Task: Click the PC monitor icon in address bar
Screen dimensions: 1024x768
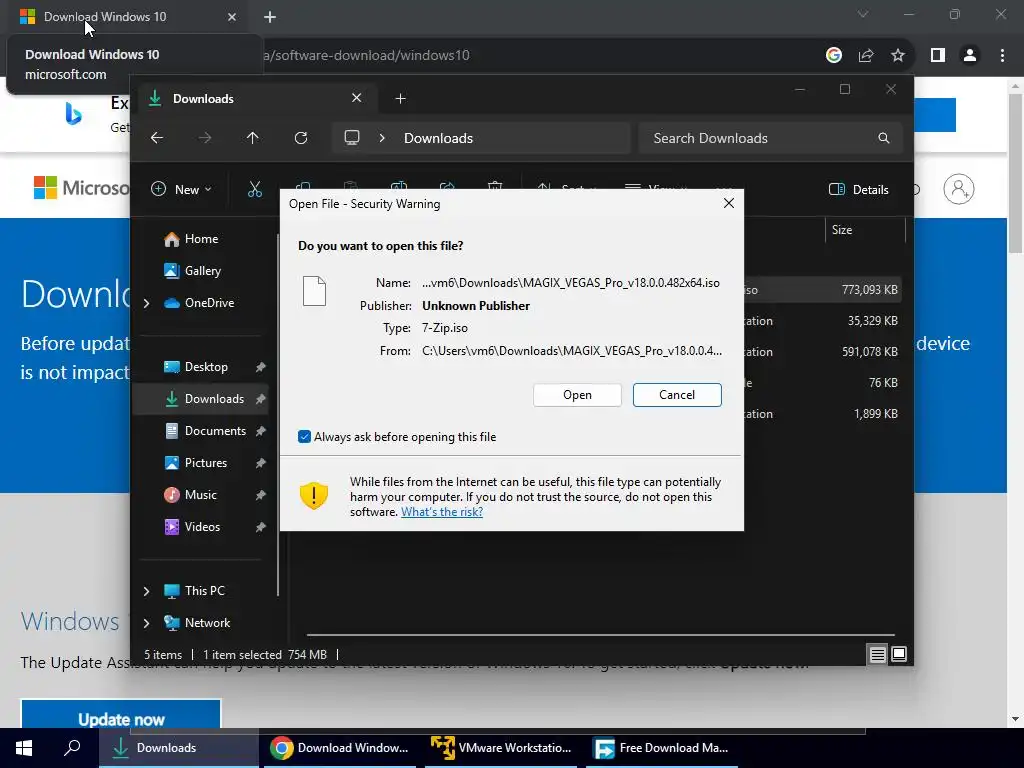Action: 352,138
